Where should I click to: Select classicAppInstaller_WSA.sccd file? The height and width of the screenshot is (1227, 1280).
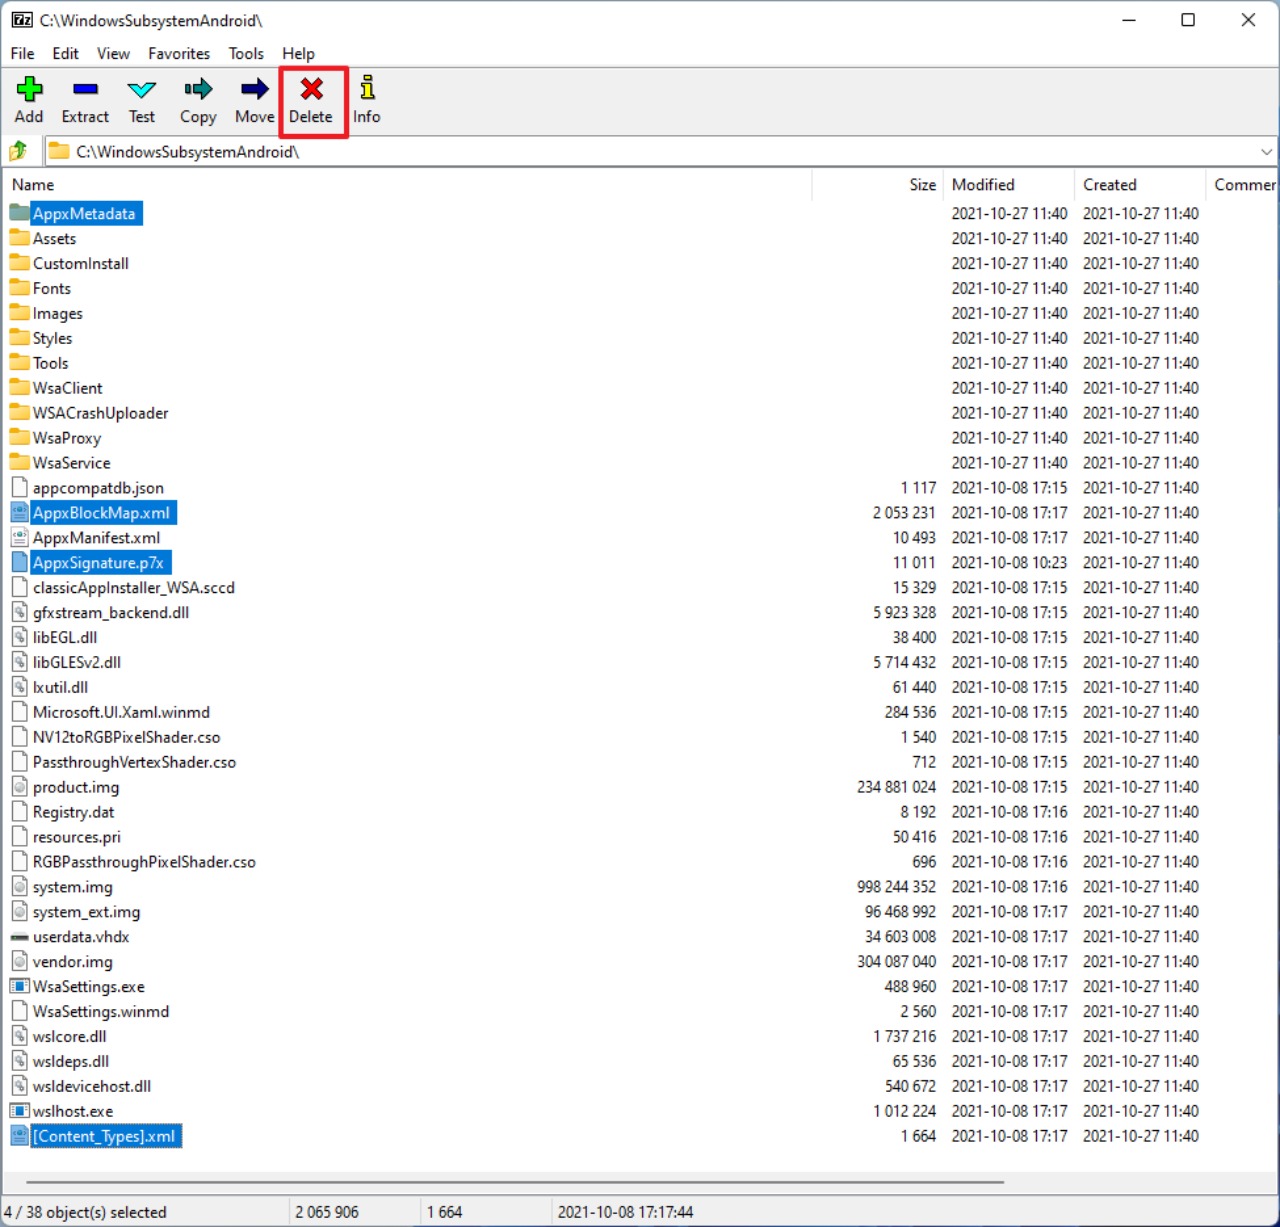tap(134, 587)
